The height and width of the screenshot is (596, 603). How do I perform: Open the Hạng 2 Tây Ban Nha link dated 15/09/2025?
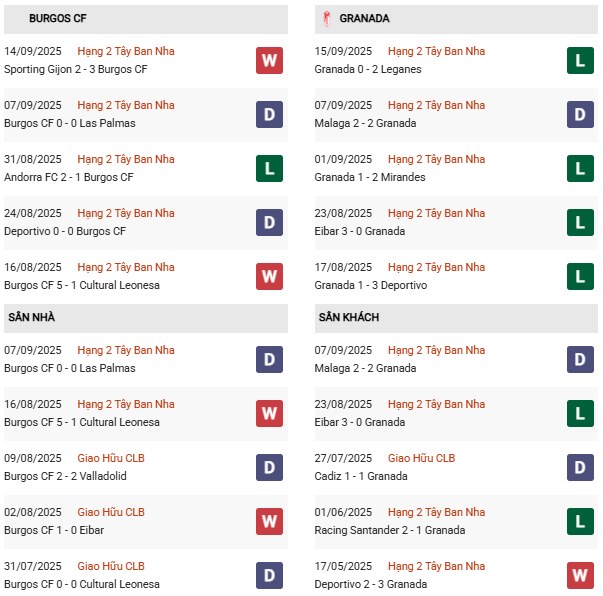coord(436,52)
